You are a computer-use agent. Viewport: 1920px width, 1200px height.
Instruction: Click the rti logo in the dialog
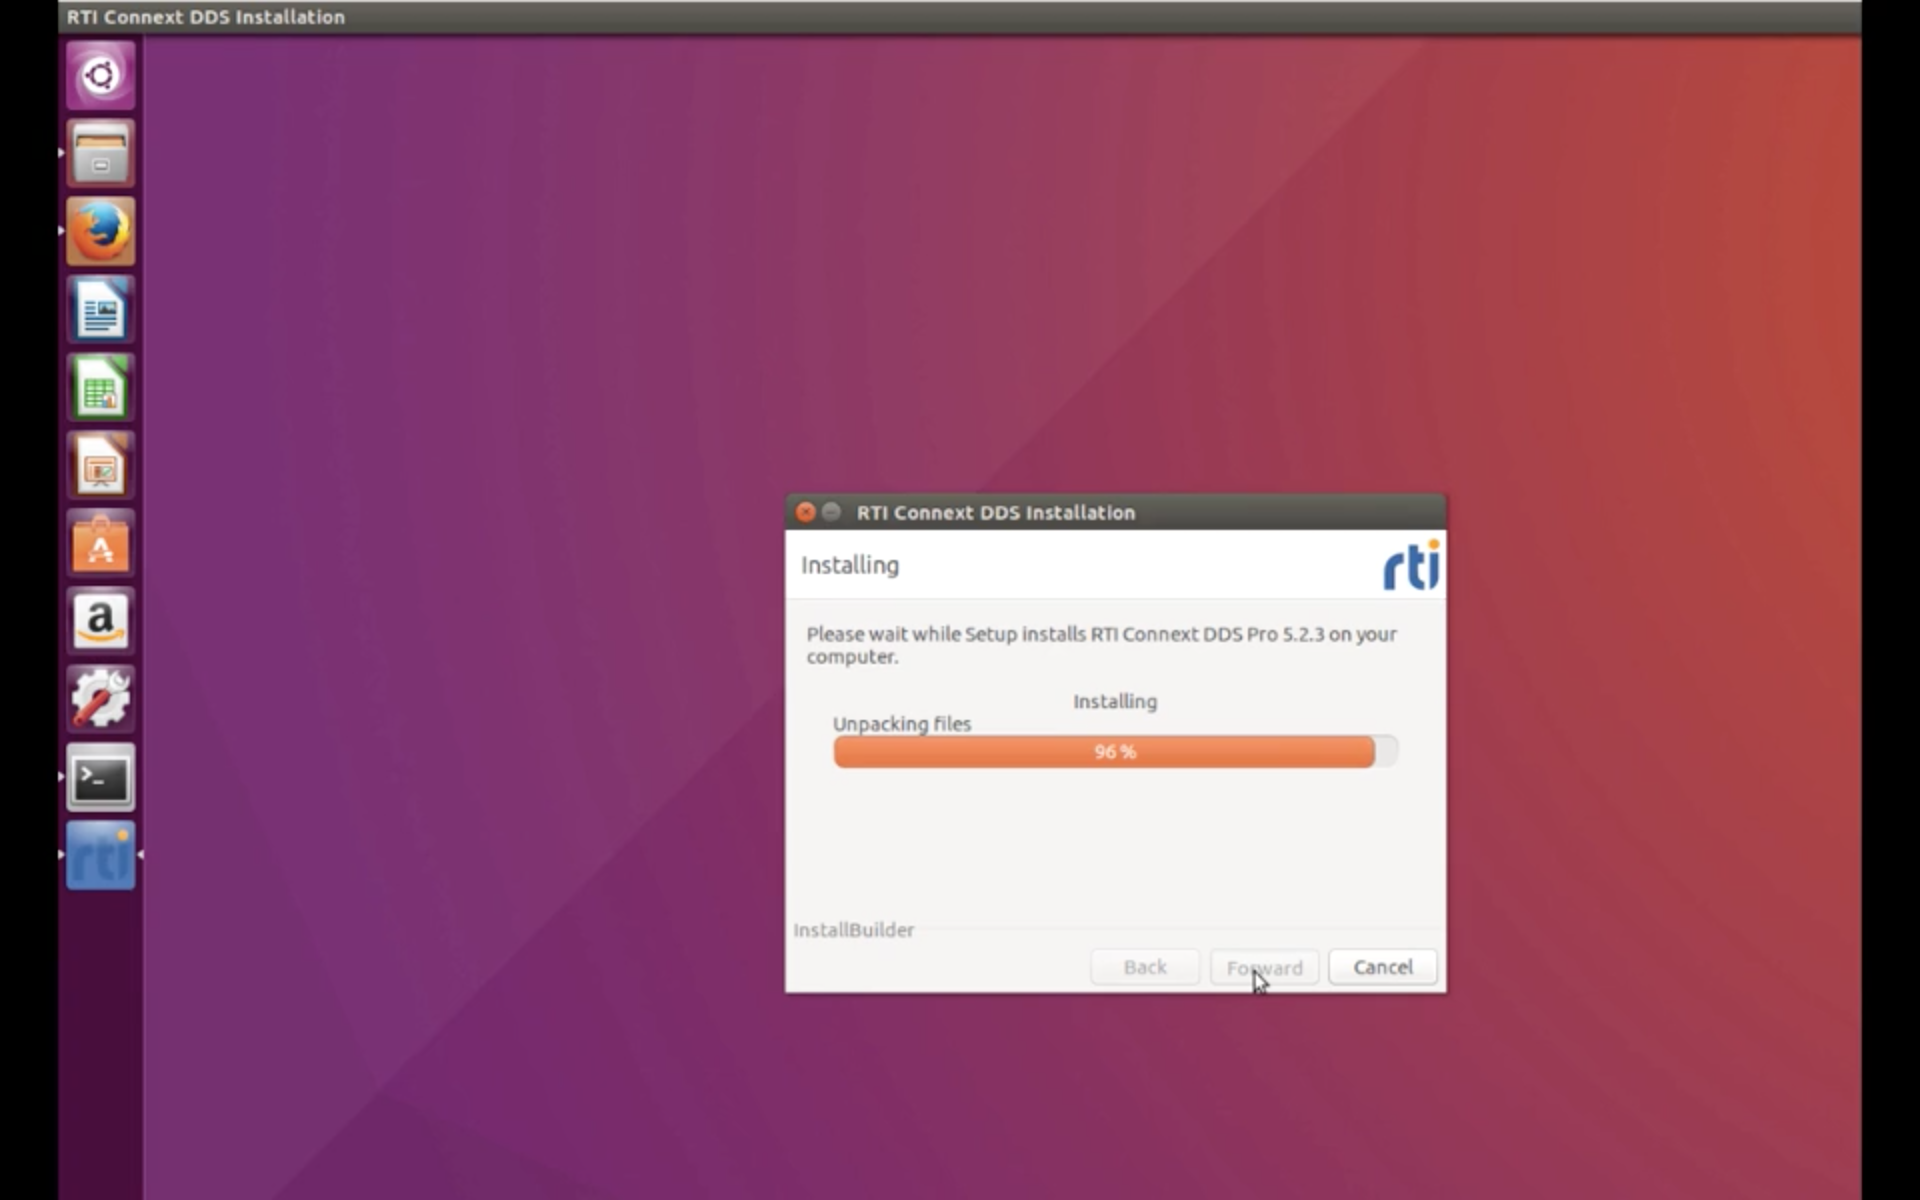coord(1410,565)
